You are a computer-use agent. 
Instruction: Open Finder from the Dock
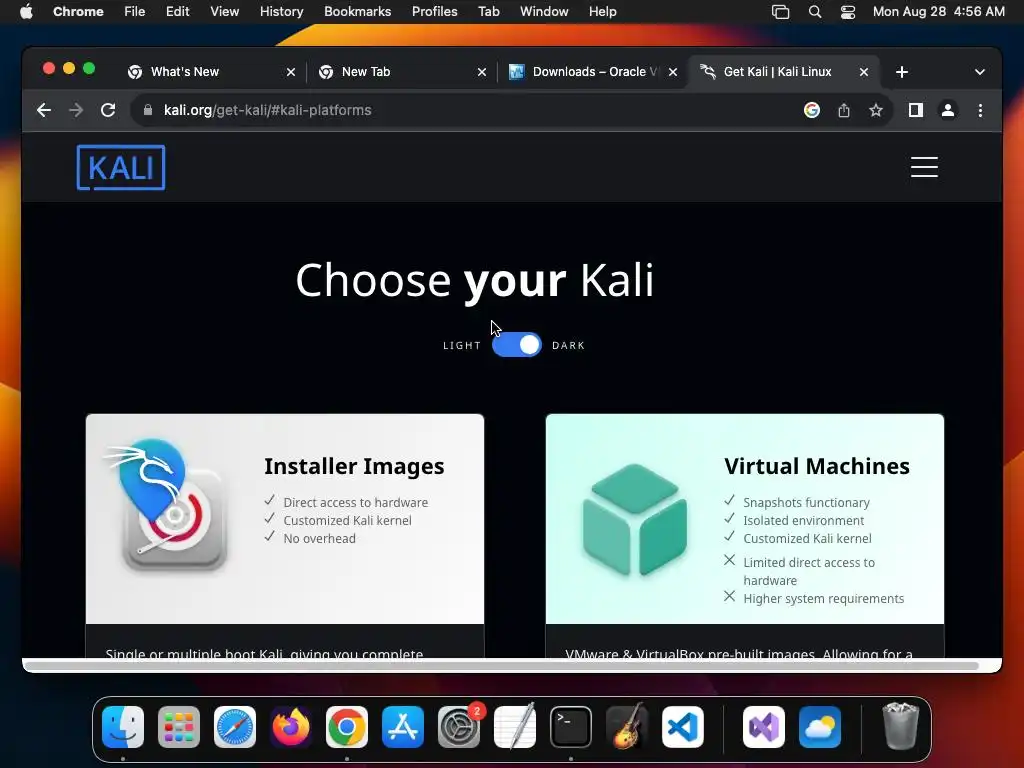click(x=123, y=727)
